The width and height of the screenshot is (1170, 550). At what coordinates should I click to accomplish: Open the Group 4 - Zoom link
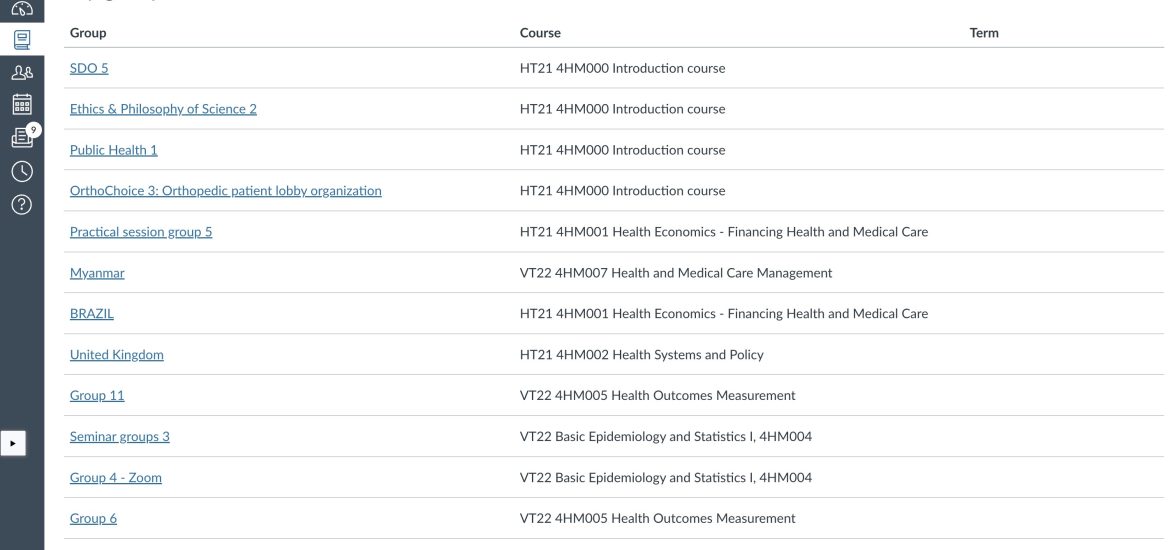pos(116,478)
